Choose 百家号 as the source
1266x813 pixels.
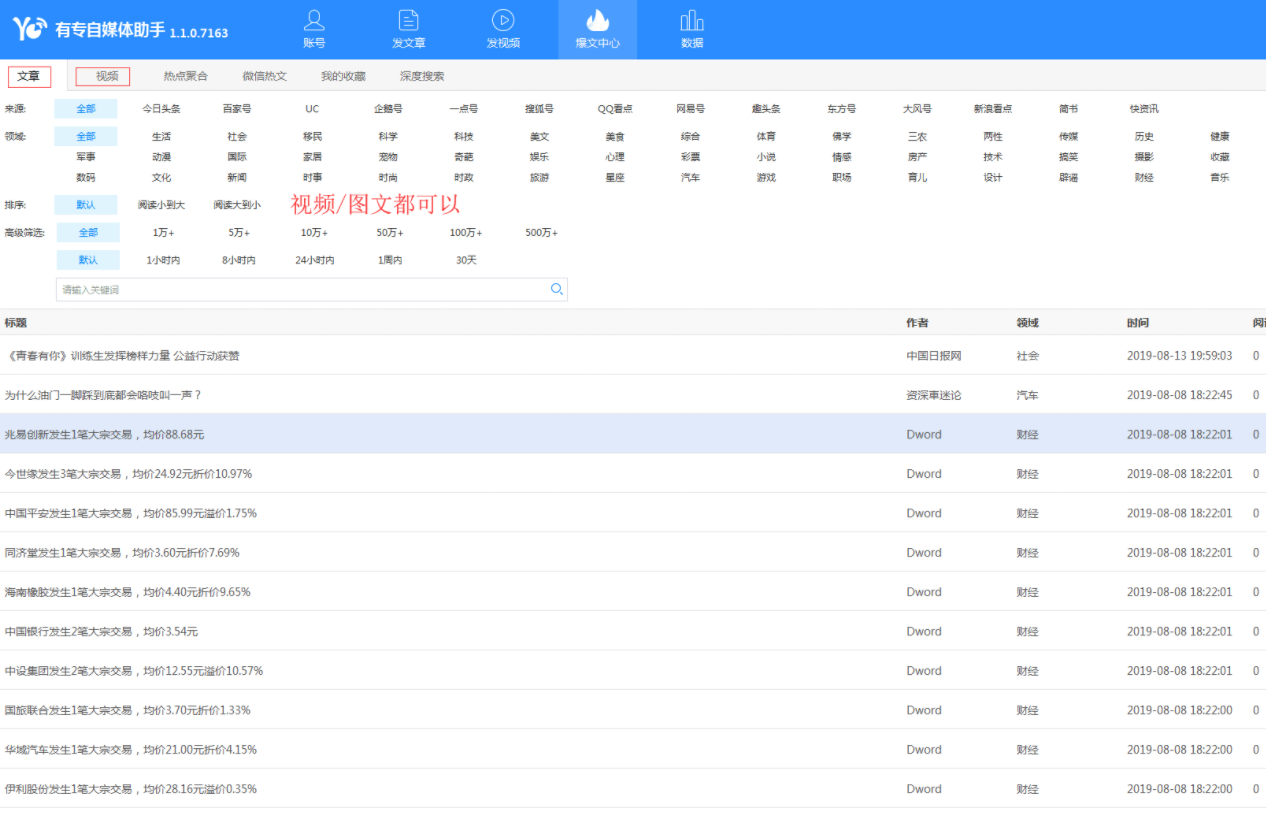pyautogui.click(x=237, y=109)
